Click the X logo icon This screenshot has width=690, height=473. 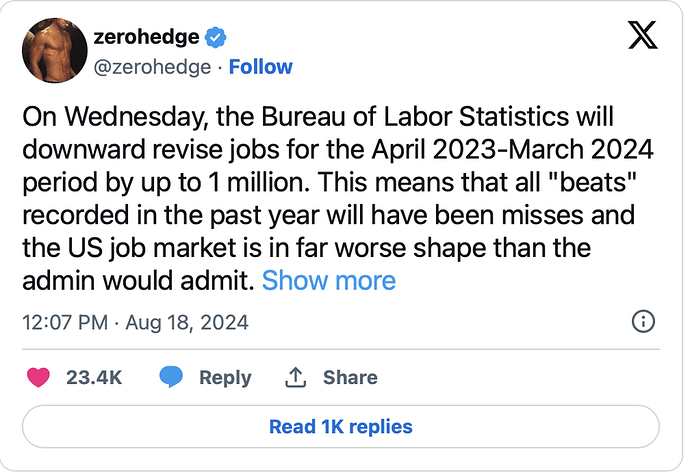click(x=642, y=35)
